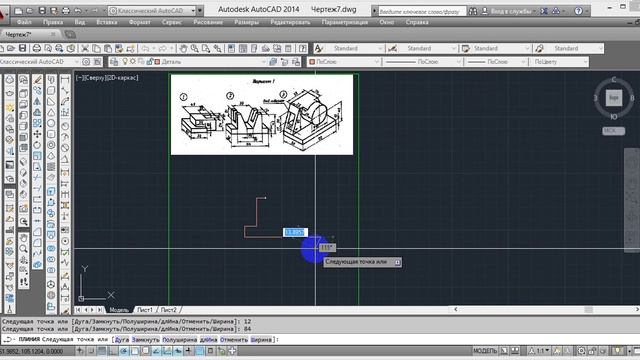Screen dimensions: 640x360
Task: Expand the multileader style Standard dropdown
Action: tap(600, 49)
